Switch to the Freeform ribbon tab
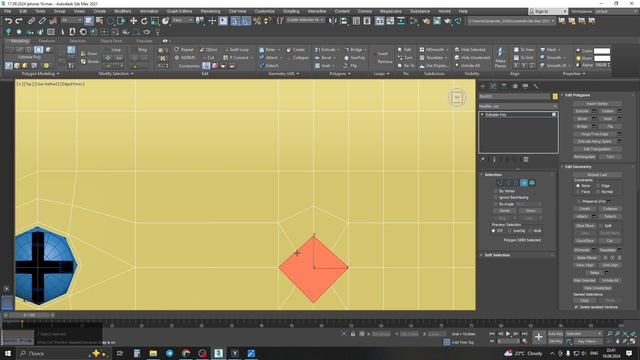 tap(47, 41)
